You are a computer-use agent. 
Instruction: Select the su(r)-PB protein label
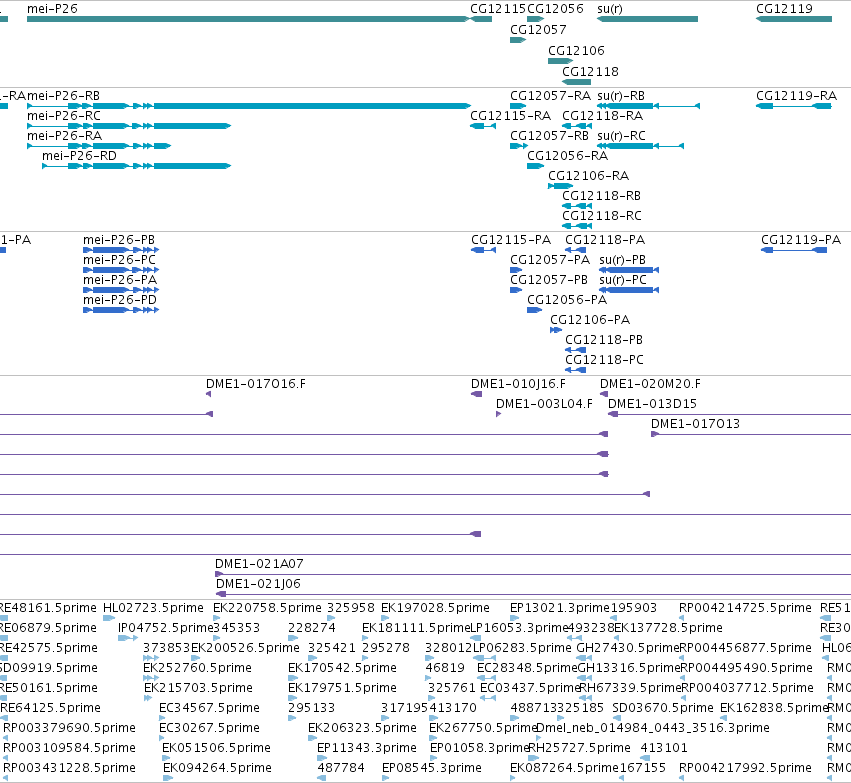(x=623, y=260)
